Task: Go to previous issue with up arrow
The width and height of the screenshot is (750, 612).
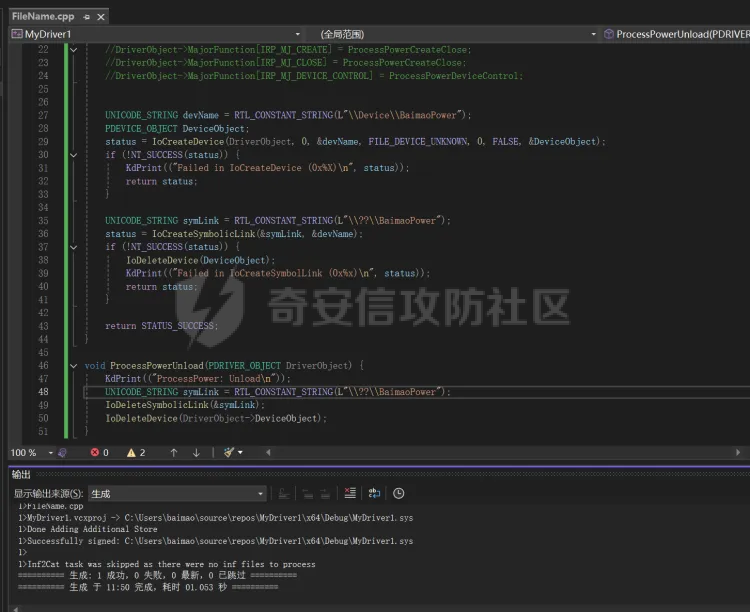Action: click(x=174, y=453)
